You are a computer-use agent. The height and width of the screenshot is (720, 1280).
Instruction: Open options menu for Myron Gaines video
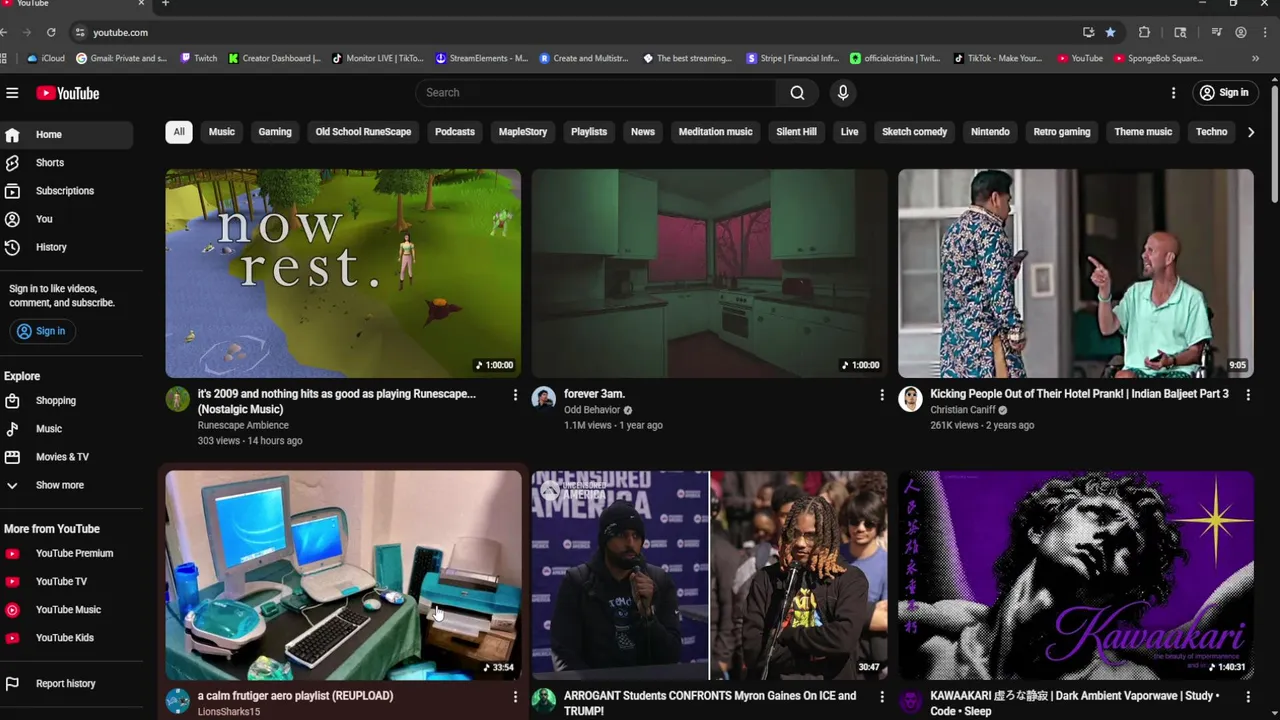(881, 697)
